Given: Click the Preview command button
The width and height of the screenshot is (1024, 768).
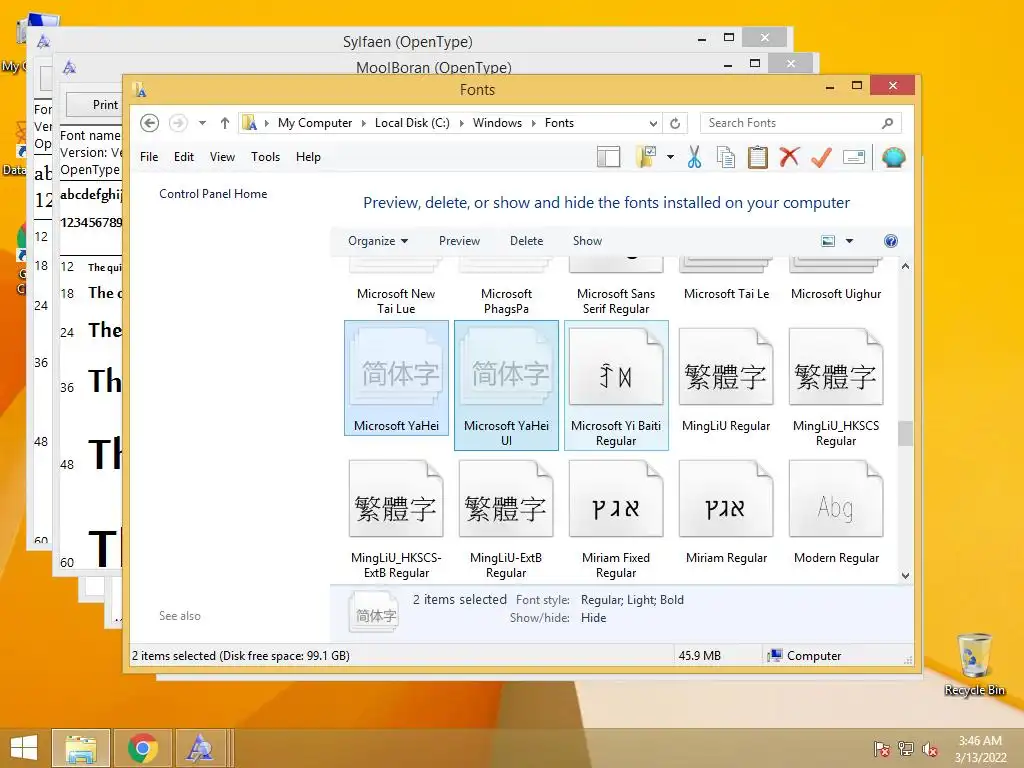Looking at the screenshot, I should (x=459, y=241).
